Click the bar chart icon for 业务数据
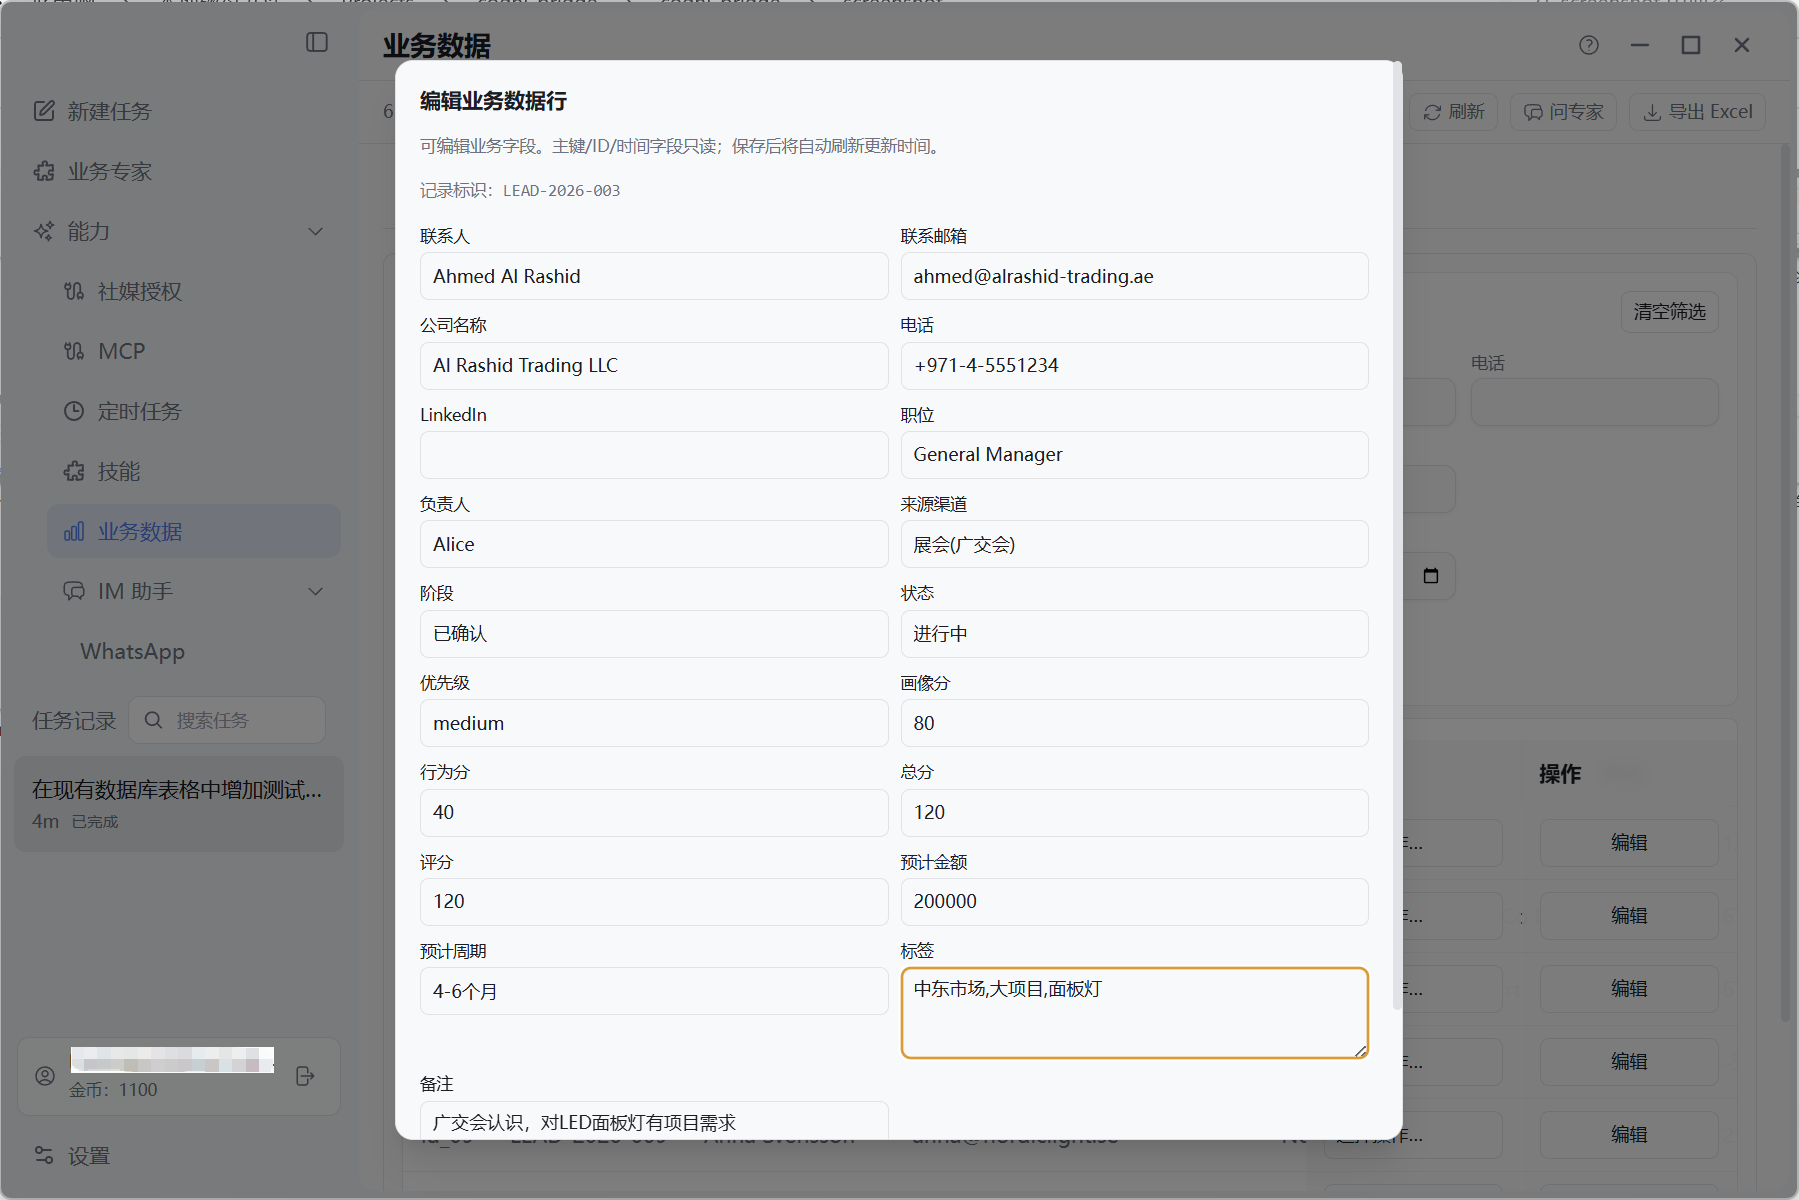Screen dimensions: 1799x1200 pyautogui.click(x=74, y=531)
